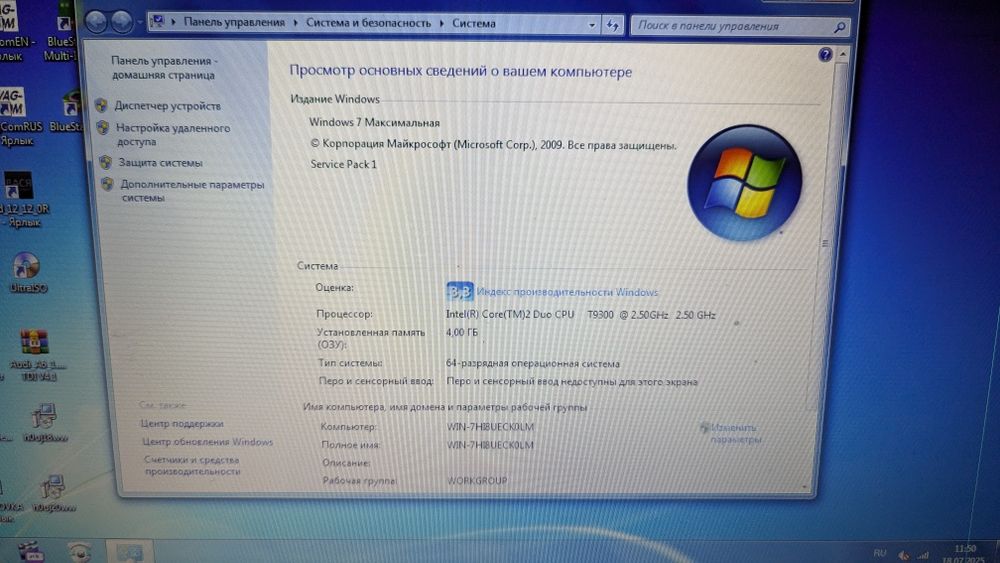The width and height of the screenshot is (1000, 563).
Task: Open 'Защита системы' link
Action: click(x=160, y=163)
